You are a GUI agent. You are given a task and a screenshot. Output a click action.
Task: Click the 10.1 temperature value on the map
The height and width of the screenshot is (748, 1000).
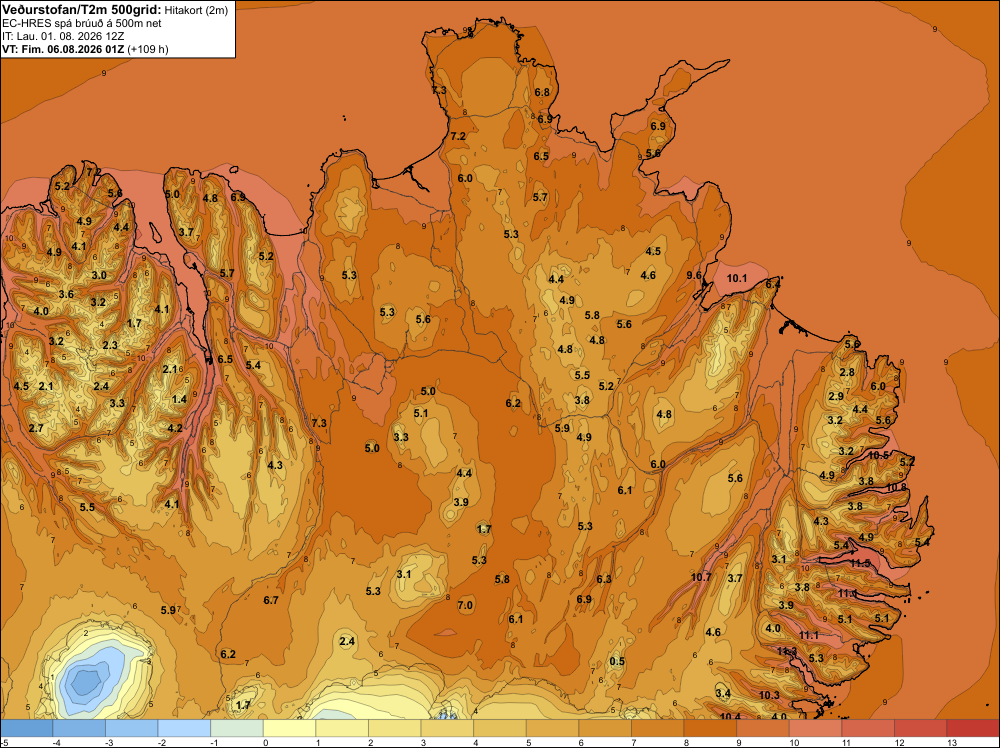click(x=737, y=278)
